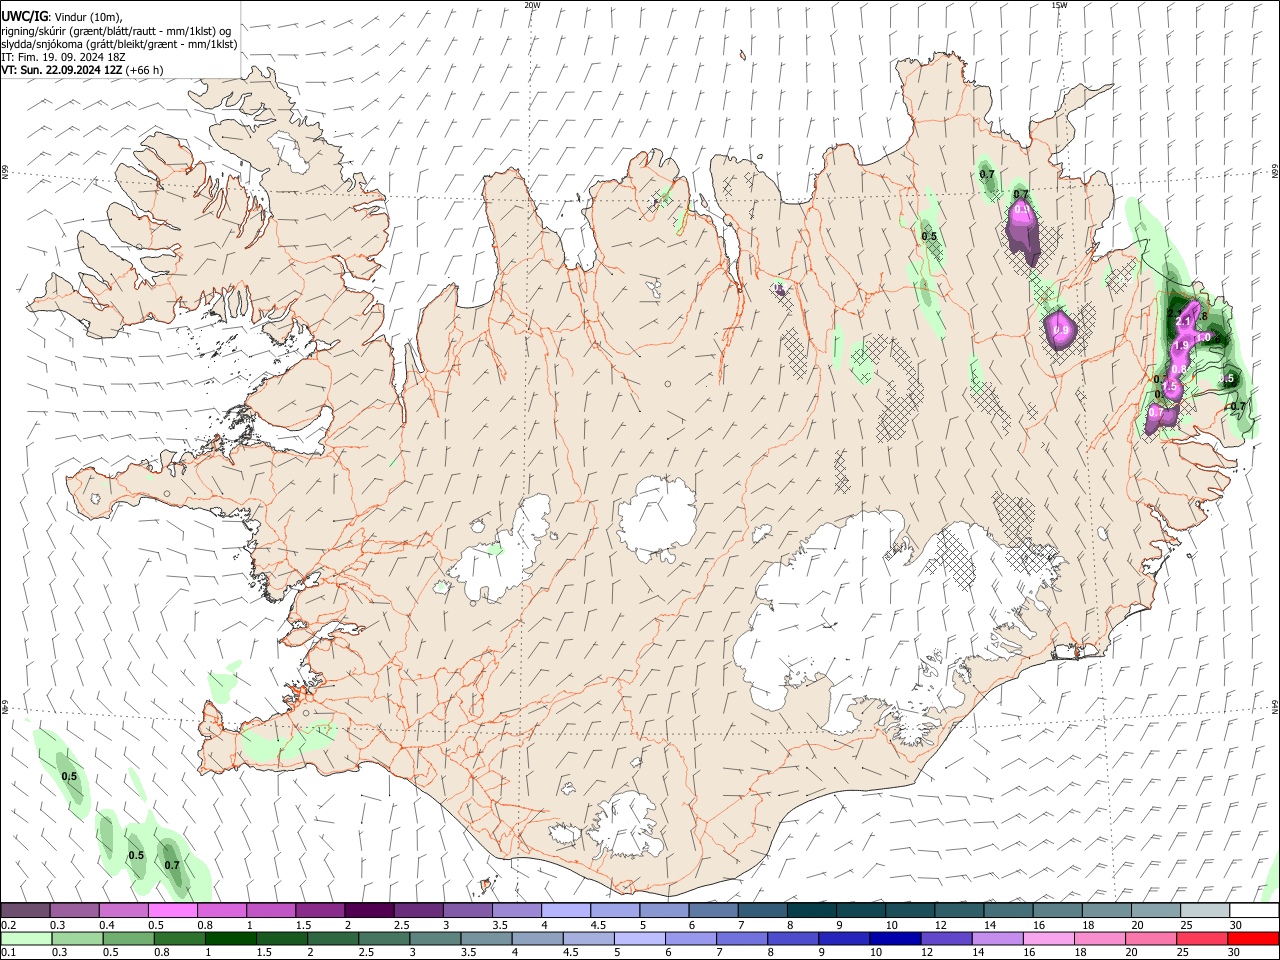Screen dimensions: 1280x960
Task: Pick the dark teal swatch in the upper snow scale
Action: [811, 910]
